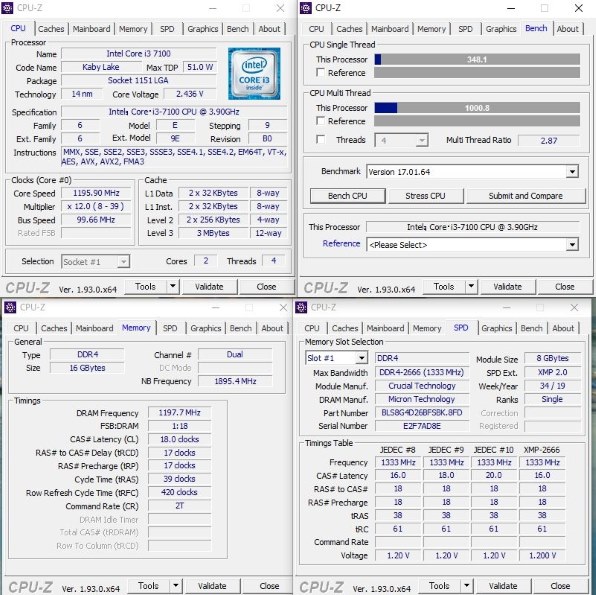Click the Week/Year value 34 / 19
This screenshot has width=596, height=595.
[552, 386]
